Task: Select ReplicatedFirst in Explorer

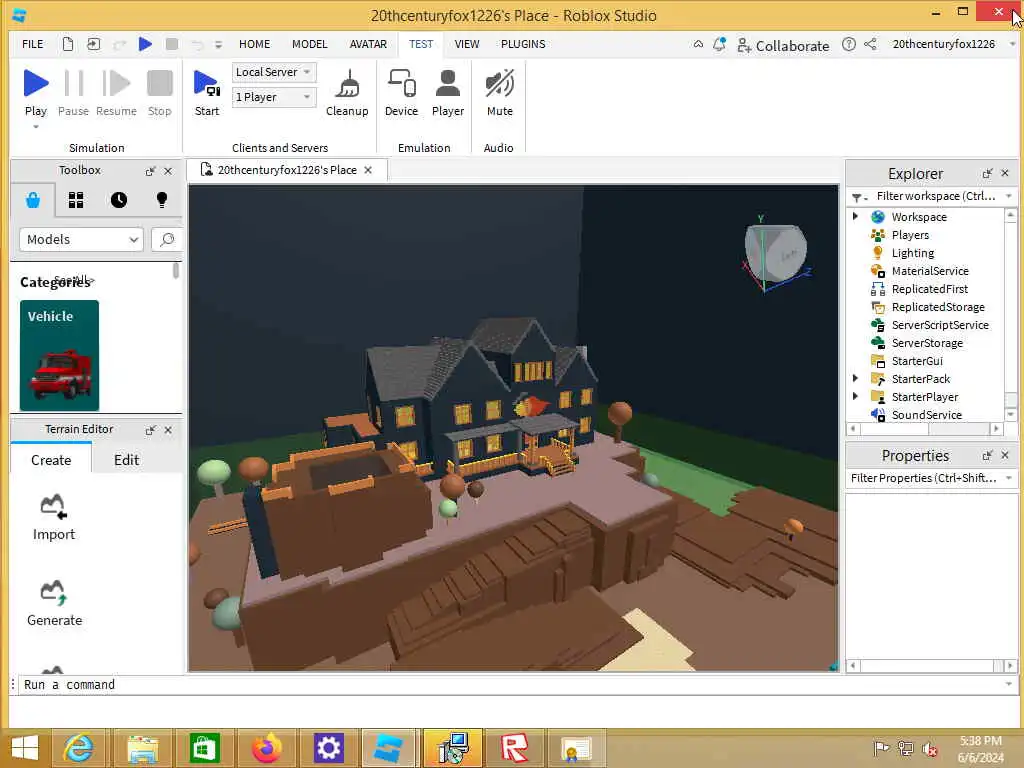Action: 929,289
